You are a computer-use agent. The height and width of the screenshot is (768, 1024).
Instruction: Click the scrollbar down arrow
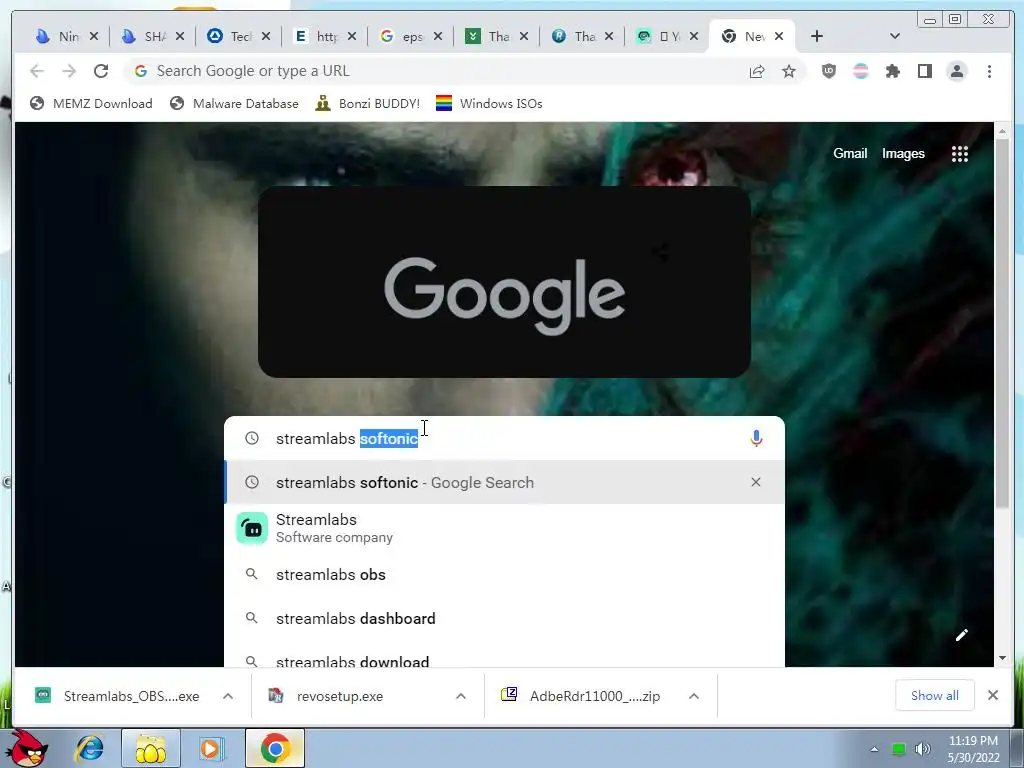click(1002, 658)
